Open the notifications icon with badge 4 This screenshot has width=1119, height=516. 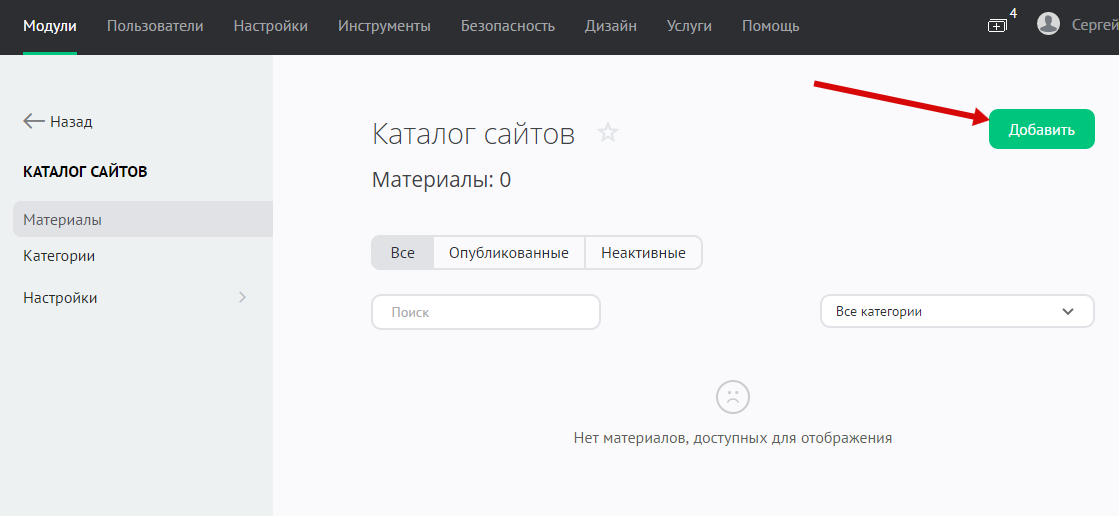(998, 25)
